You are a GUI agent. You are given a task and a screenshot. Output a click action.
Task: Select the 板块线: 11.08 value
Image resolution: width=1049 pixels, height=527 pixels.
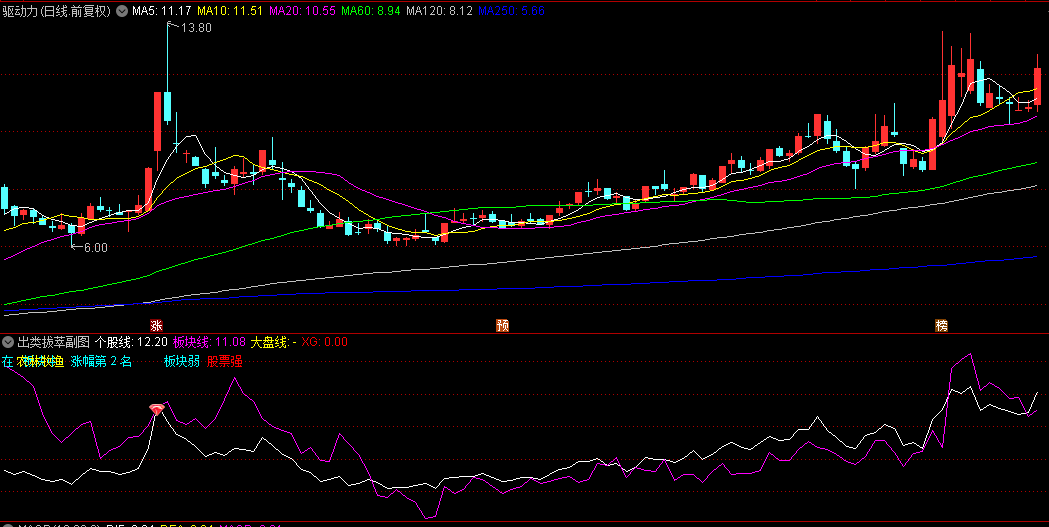pos(209,342)
